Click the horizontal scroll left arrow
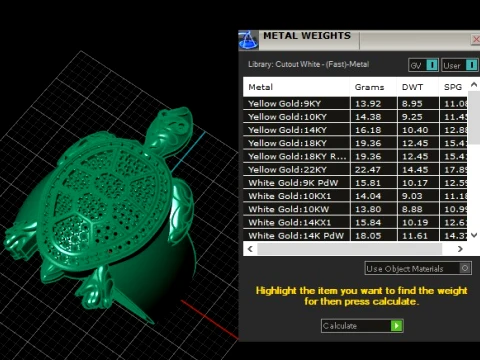The height and width of the screenshot is (360, 480). (x=250, y=249)
